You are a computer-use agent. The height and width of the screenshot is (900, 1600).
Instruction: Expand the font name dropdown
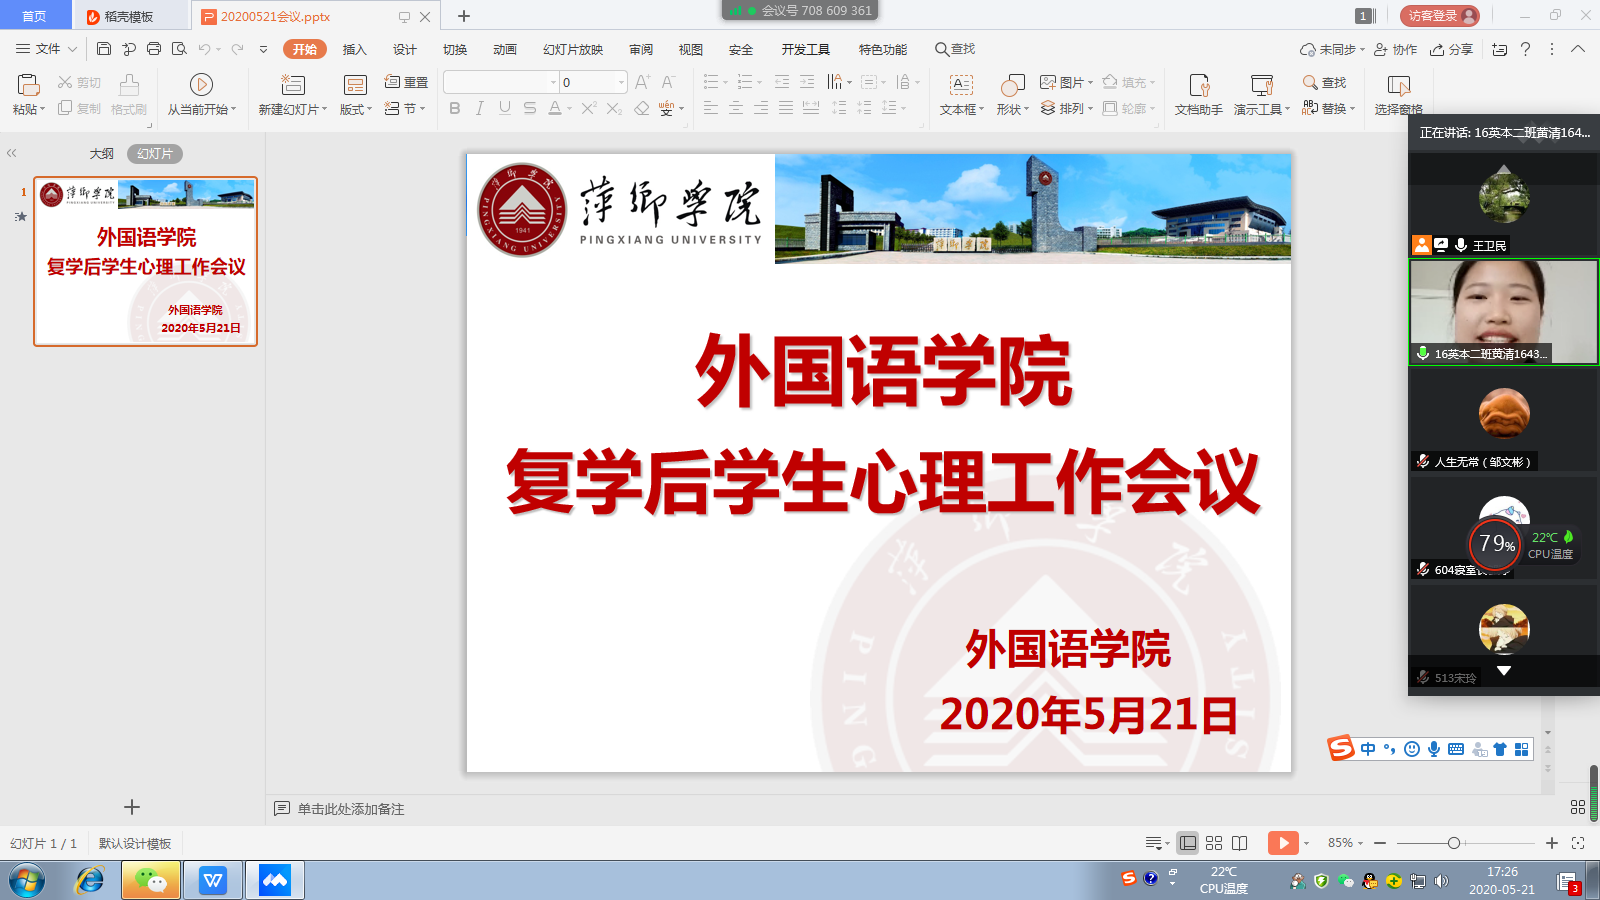point(553,82)
